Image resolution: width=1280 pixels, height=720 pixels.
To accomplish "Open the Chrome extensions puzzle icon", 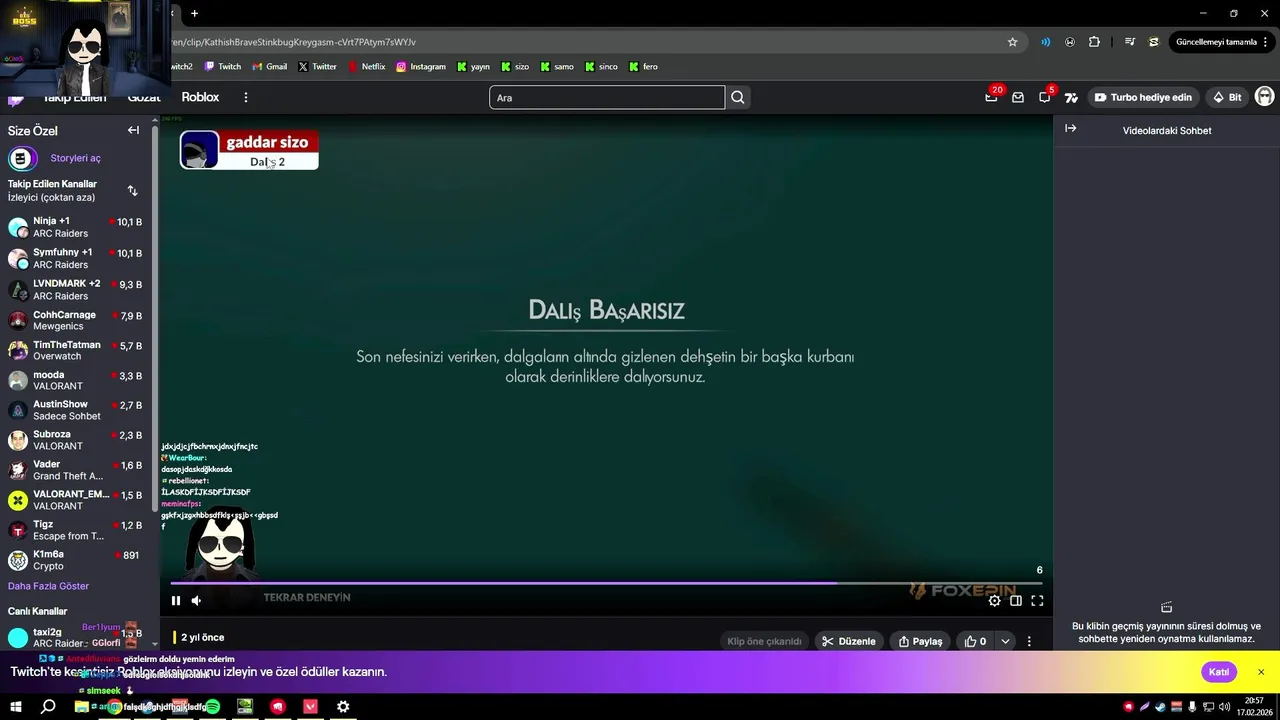I will click(x=1094, y=42).
